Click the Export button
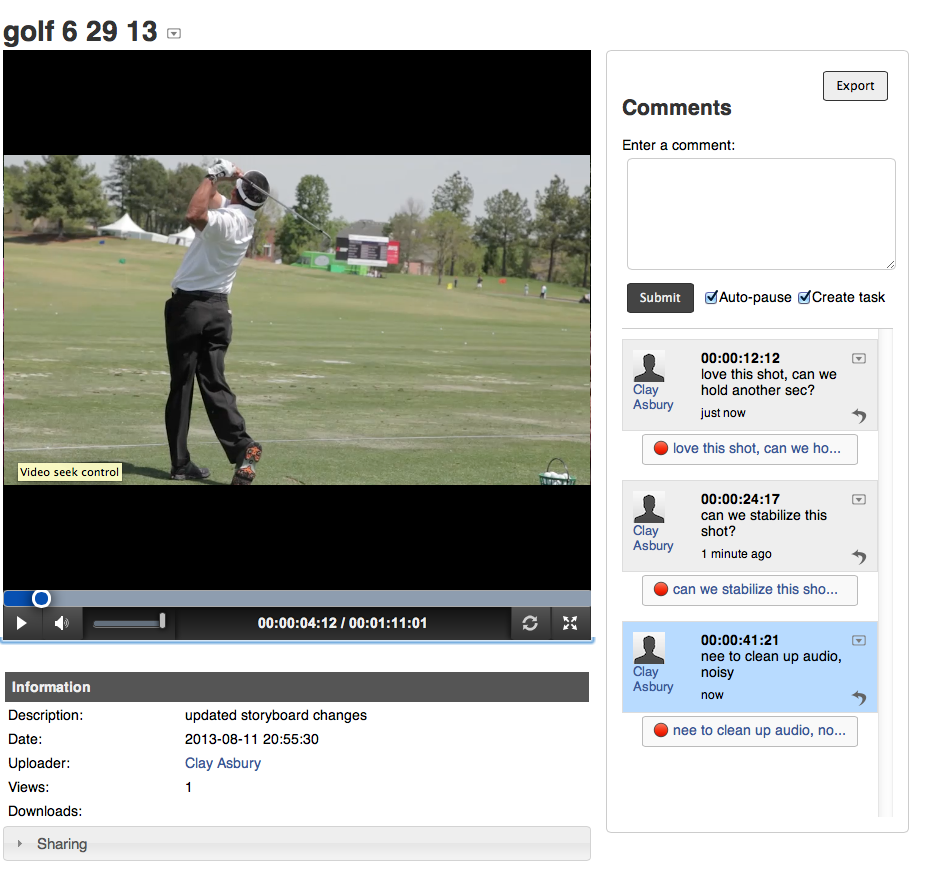Screen dimensions: 933x876 855,86
